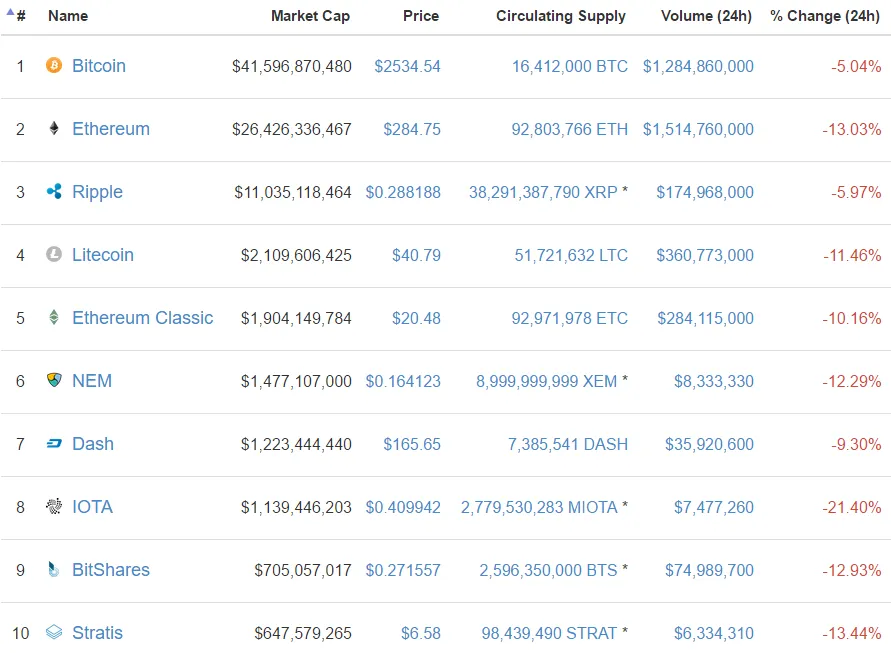Sort by Volume (24h) header
The height and width of the screenshot is (653, 891).
point(706,16)
